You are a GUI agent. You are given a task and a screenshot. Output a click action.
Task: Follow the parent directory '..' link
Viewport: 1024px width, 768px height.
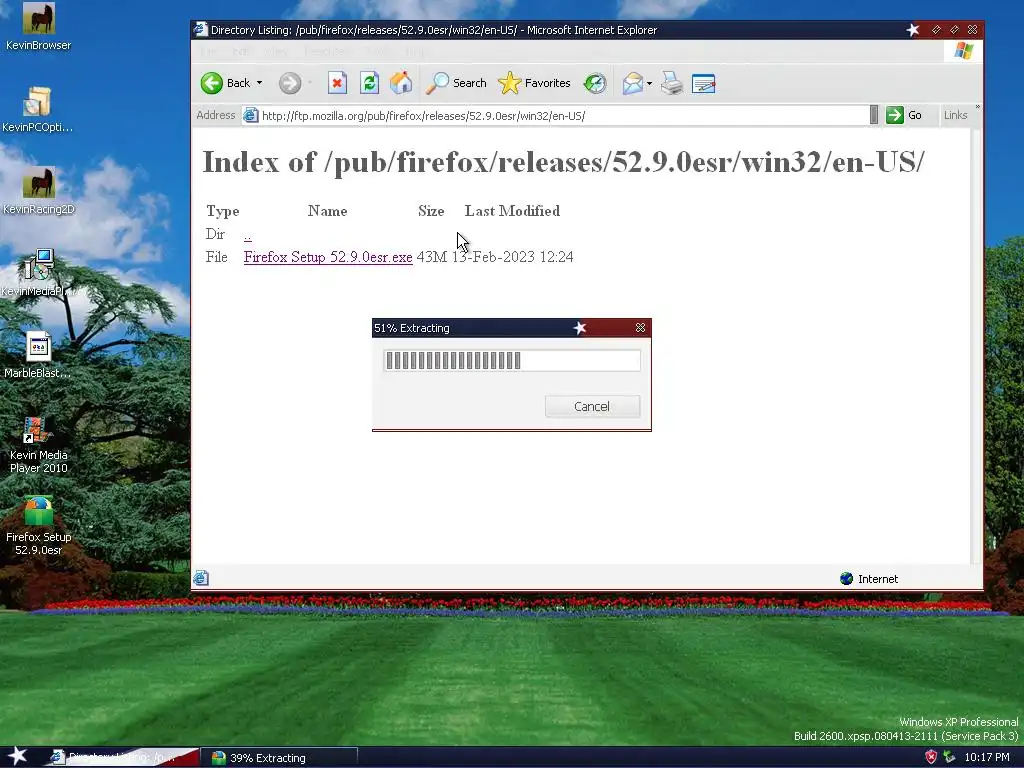(248, 235)
